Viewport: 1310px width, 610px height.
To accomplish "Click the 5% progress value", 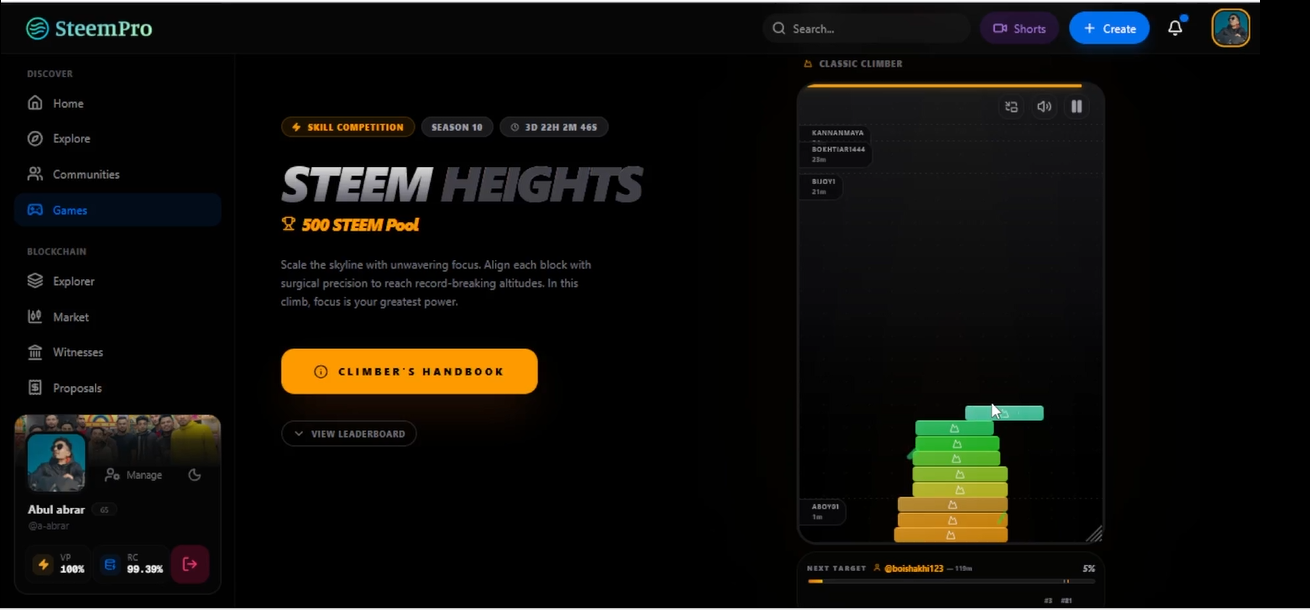I will pyautogui.click(x=1088, y=568).
